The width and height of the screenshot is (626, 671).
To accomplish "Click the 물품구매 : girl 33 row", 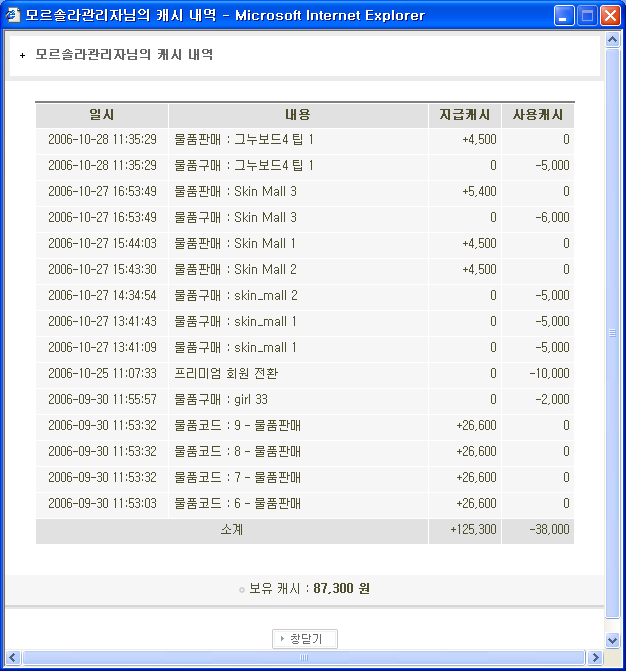I will point(221,399).
